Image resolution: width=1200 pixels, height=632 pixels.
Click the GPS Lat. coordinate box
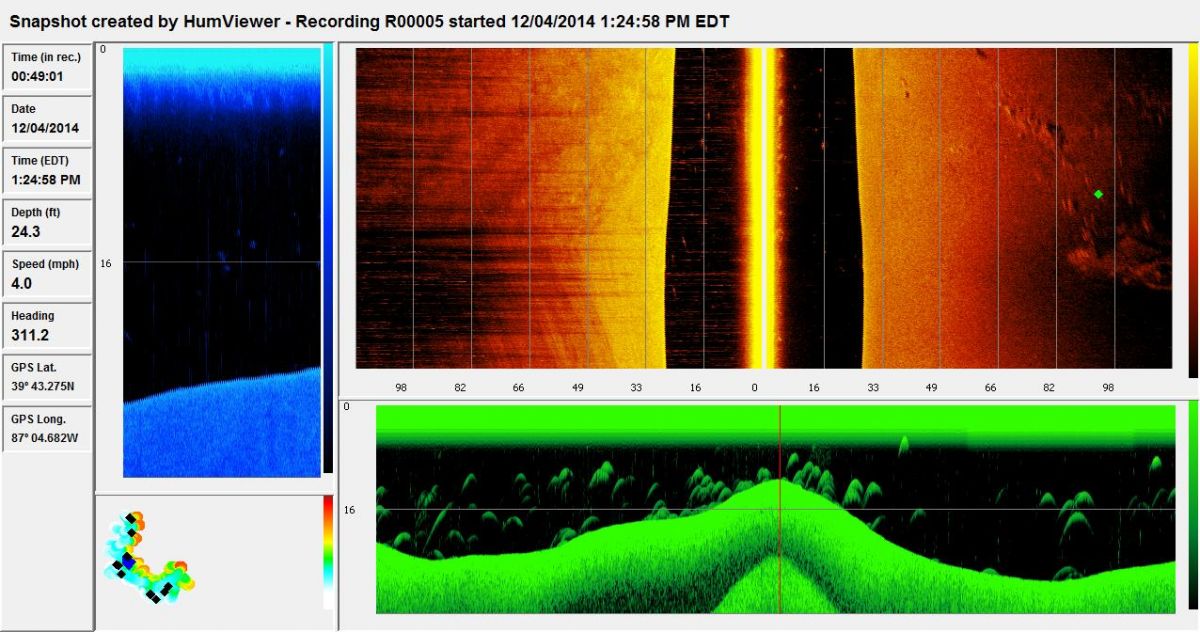click(46, 377)
